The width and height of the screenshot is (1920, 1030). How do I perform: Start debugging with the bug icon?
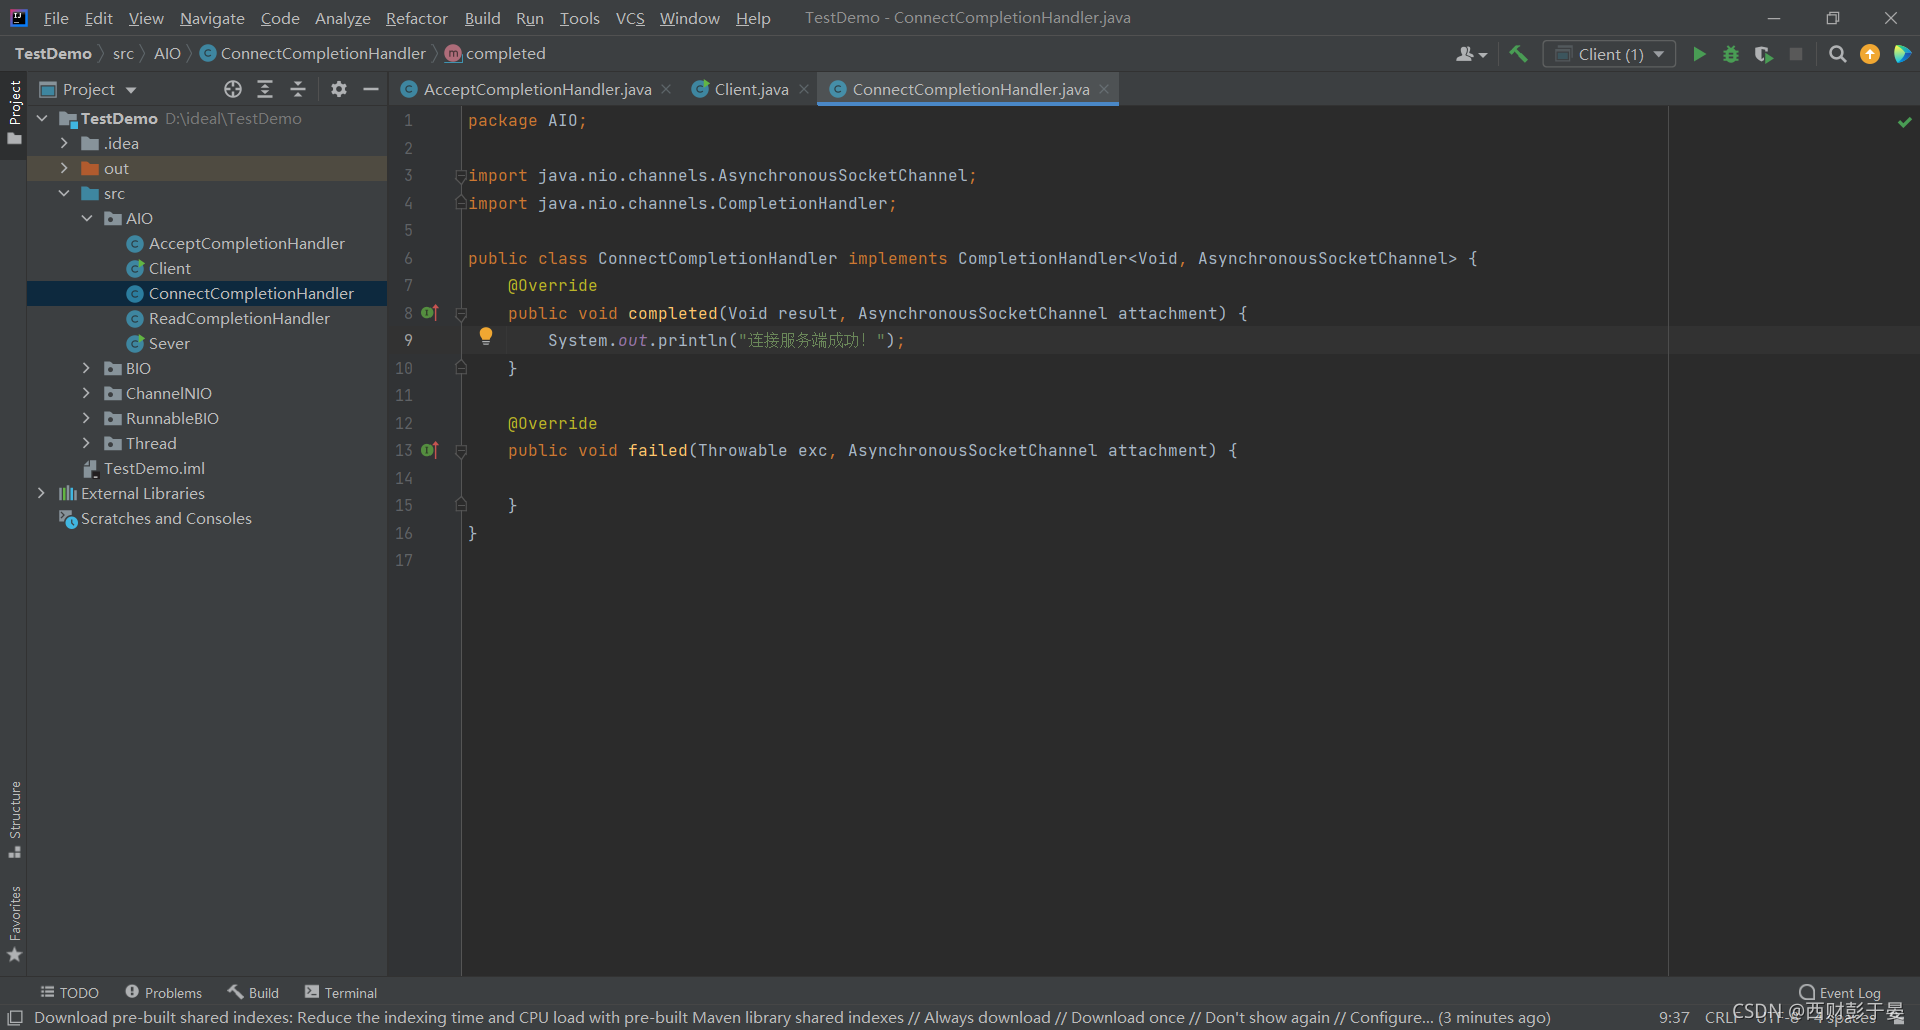pos(1731,54)
